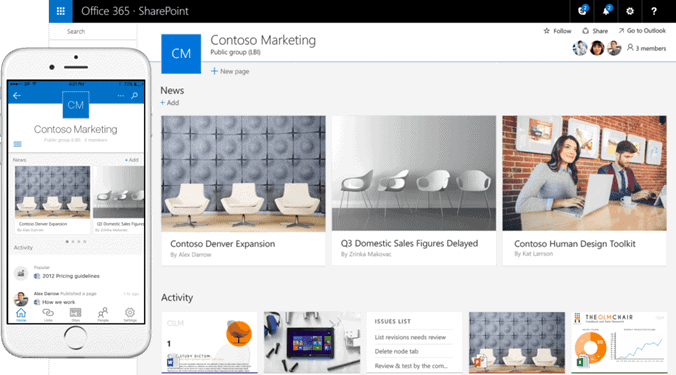This screenshot has height=375, width=676.
Task: Open Contoso Denver Expansion news image on desktop
Action: pos(243,173)
